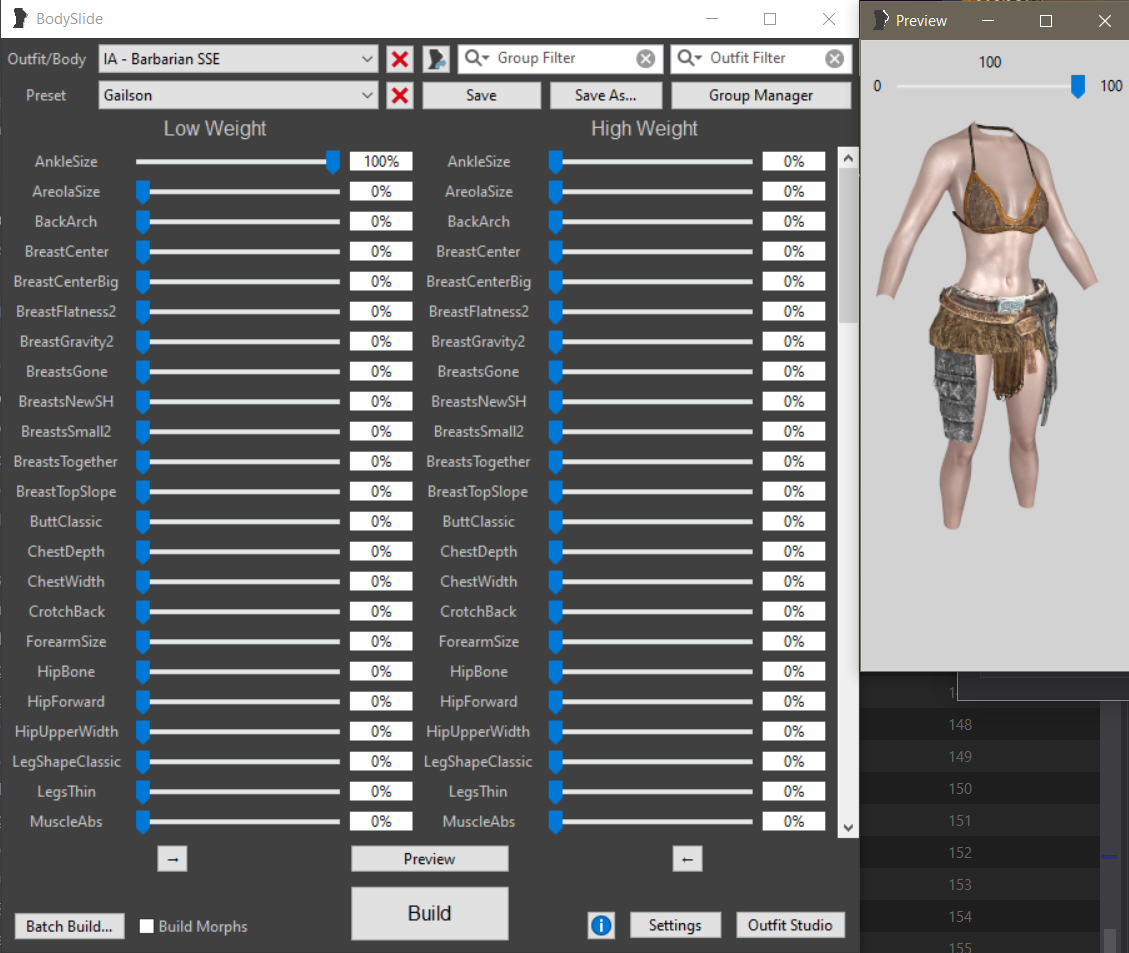Delete the selected outfit with red X
This screenshot has width=1129, height=953.
coord(400,59)
